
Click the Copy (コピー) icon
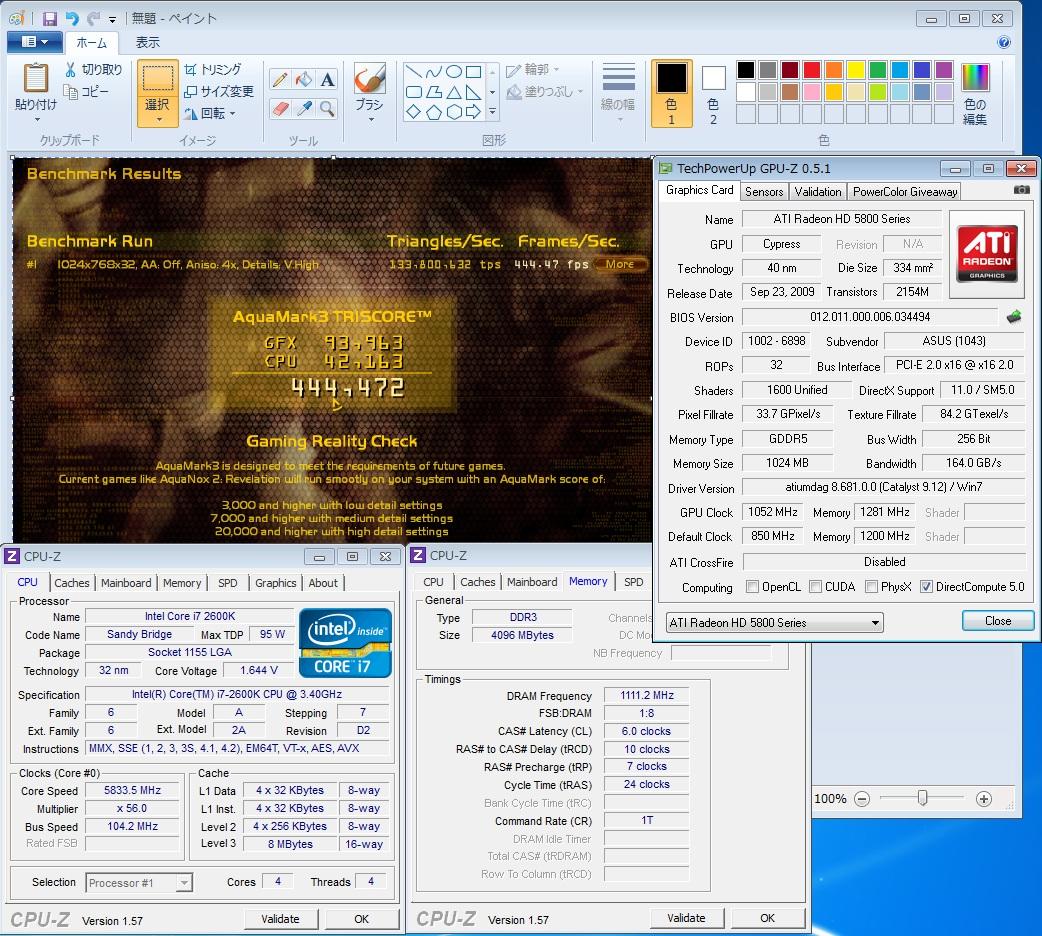(70, 91)
